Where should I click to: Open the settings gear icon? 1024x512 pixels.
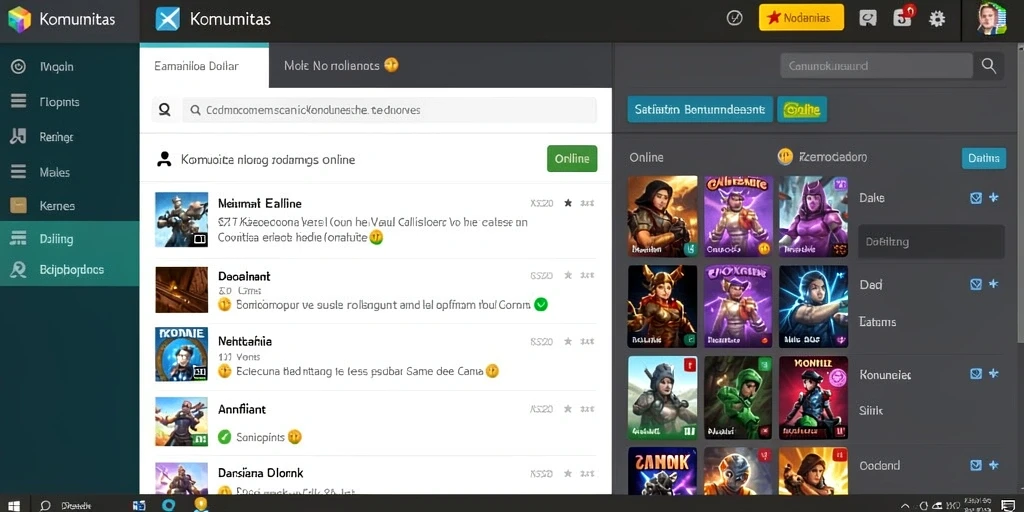tap(937, 18)
